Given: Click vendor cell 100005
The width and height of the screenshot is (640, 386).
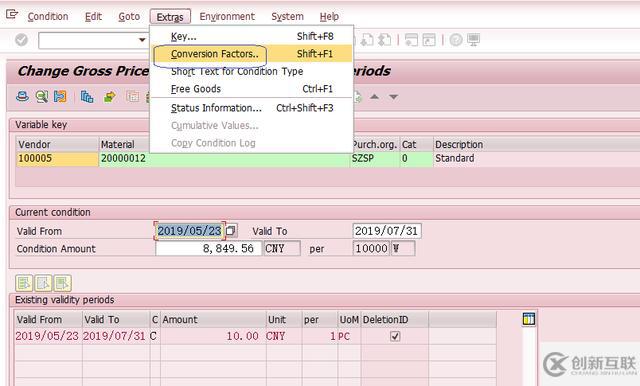Looking at the screenshot, I should coord(57,158).
